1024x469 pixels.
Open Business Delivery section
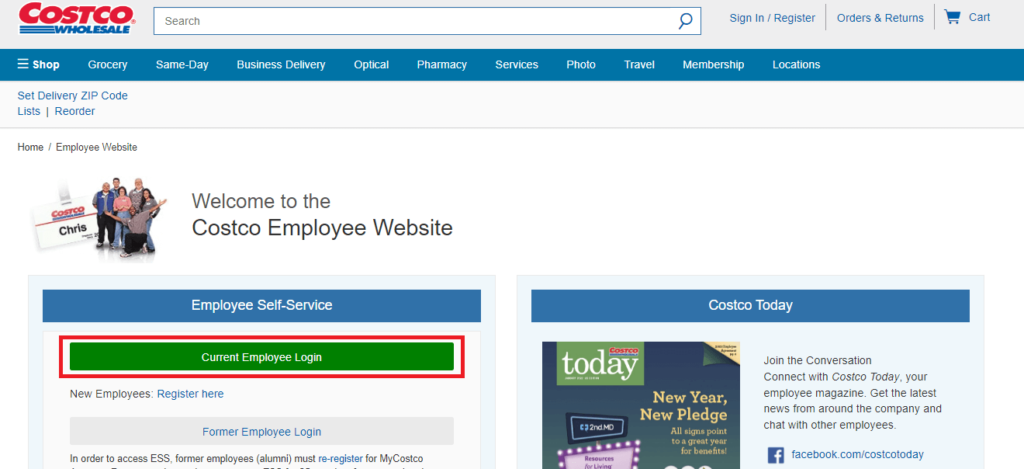[x=281, y=65]
